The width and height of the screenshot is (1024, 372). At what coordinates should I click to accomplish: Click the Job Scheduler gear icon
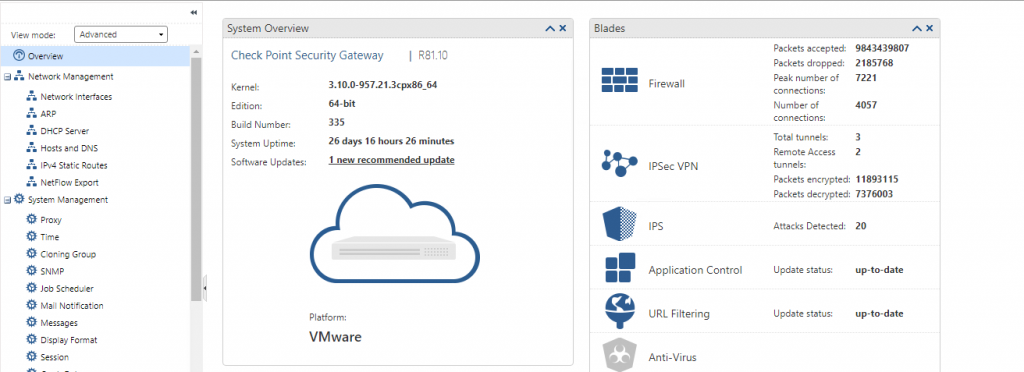tap(31, 288)
